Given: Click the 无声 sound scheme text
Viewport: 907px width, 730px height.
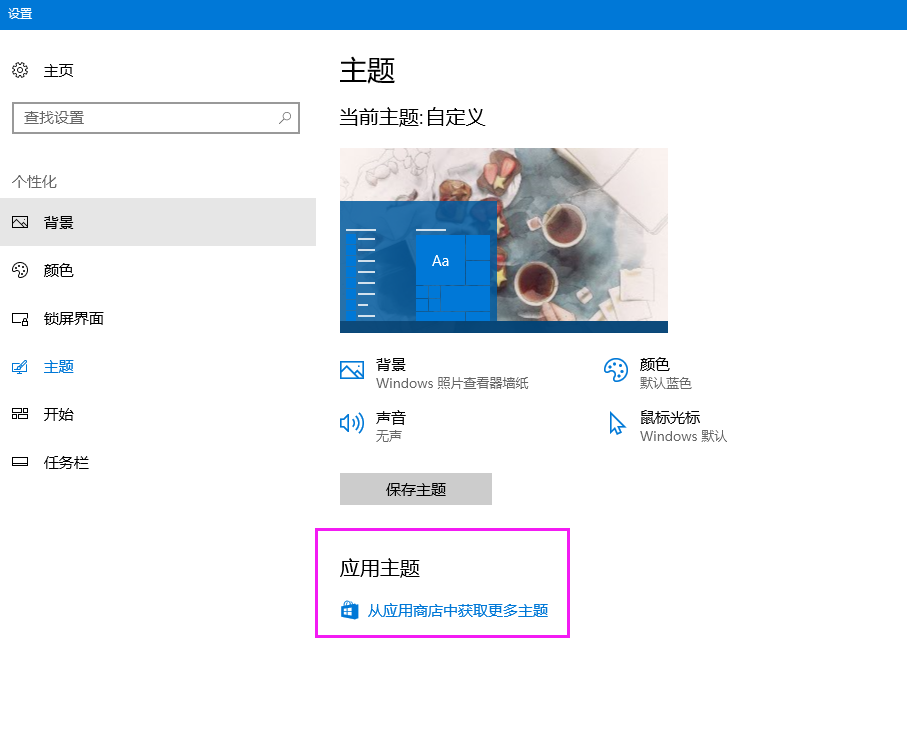Looking at the screenshot, I should coord(389,437).
